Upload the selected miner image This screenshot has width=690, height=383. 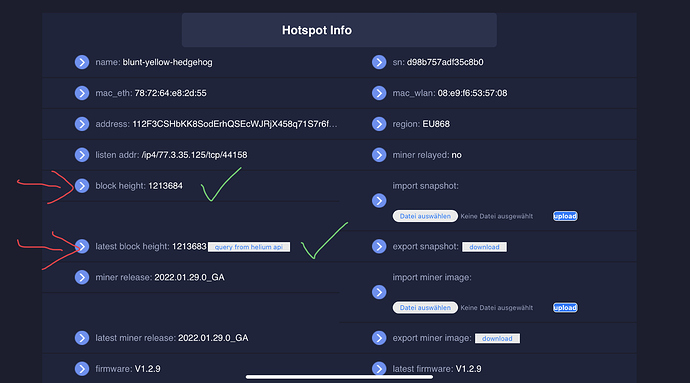click(x=565, y=308)
